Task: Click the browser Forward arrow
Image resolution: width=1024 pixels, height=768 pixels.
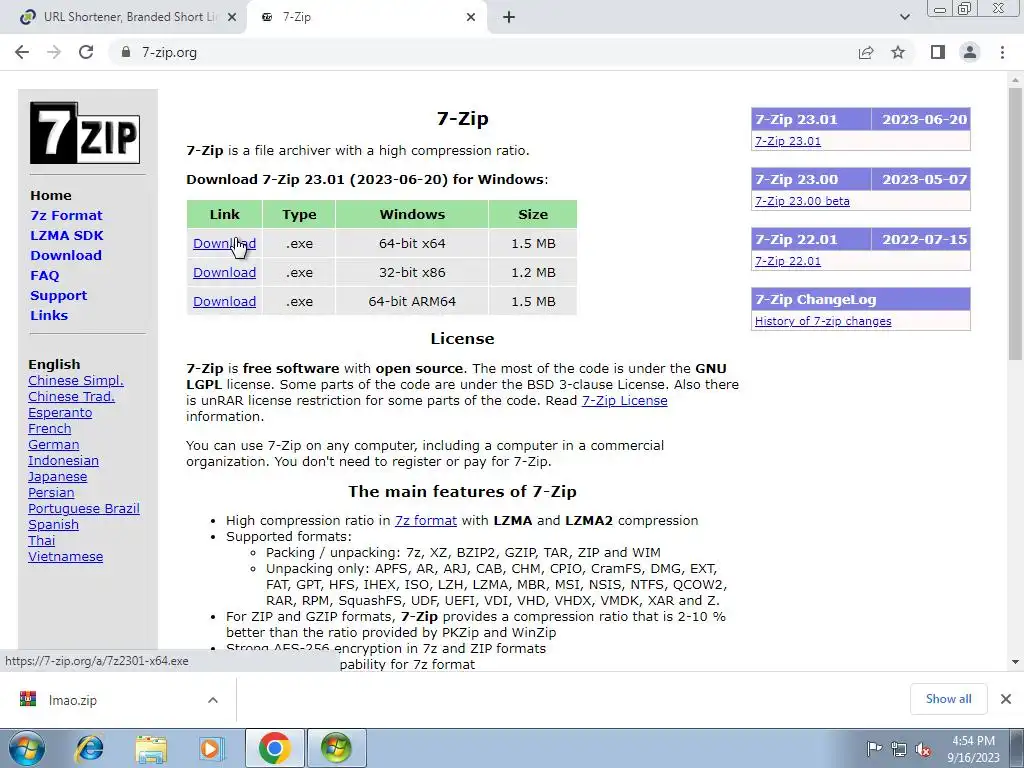Action: [x=54, y=52]
